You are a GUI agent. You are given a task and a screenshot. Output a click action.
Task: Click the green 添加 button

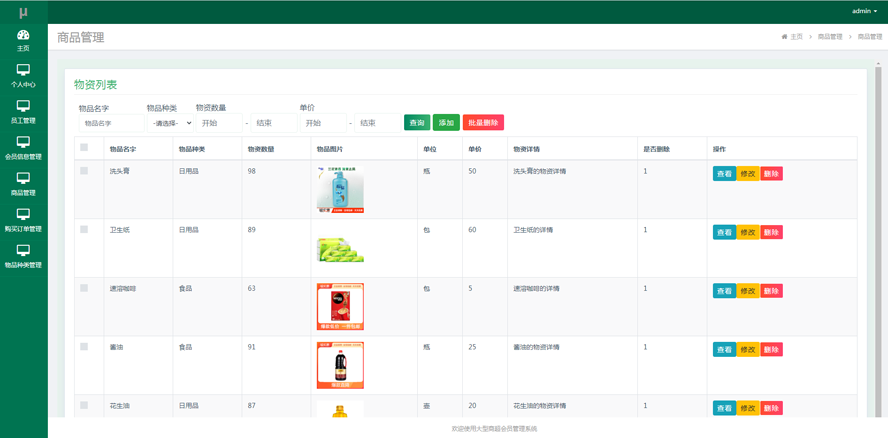click(x=446, y=122)
